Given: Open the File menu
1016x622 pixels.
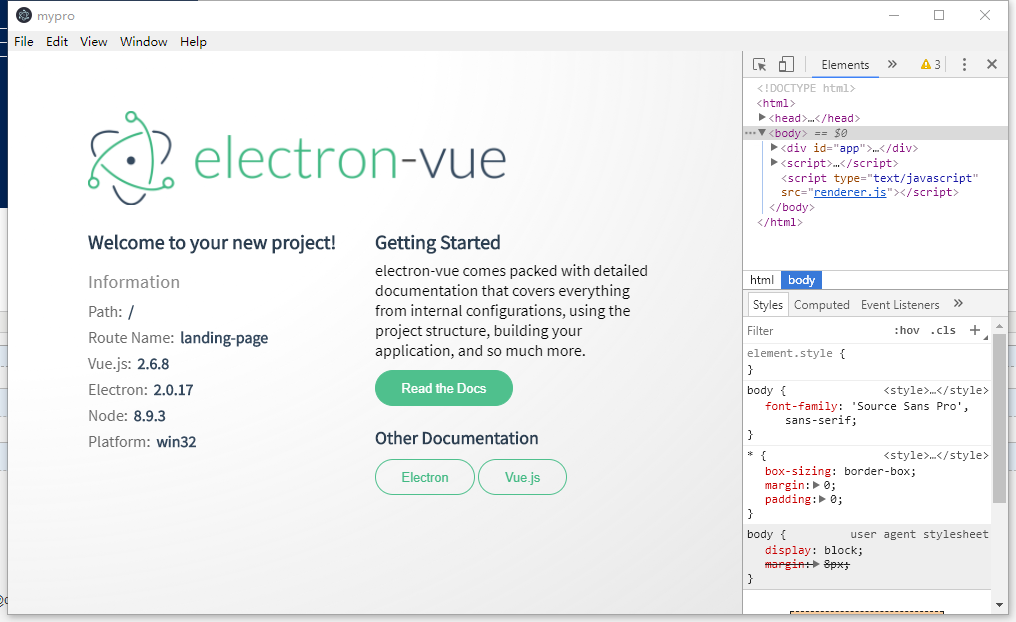Looking at the screenshot, I should [24, 41].
